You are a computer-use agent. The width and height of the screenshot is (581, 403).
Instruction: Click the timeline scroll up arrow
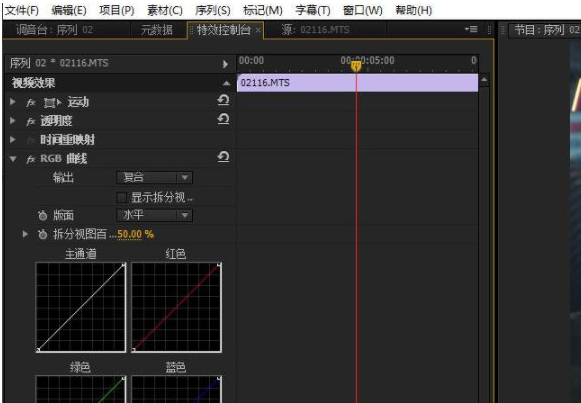pyautogui.click(x=484, y=79)
